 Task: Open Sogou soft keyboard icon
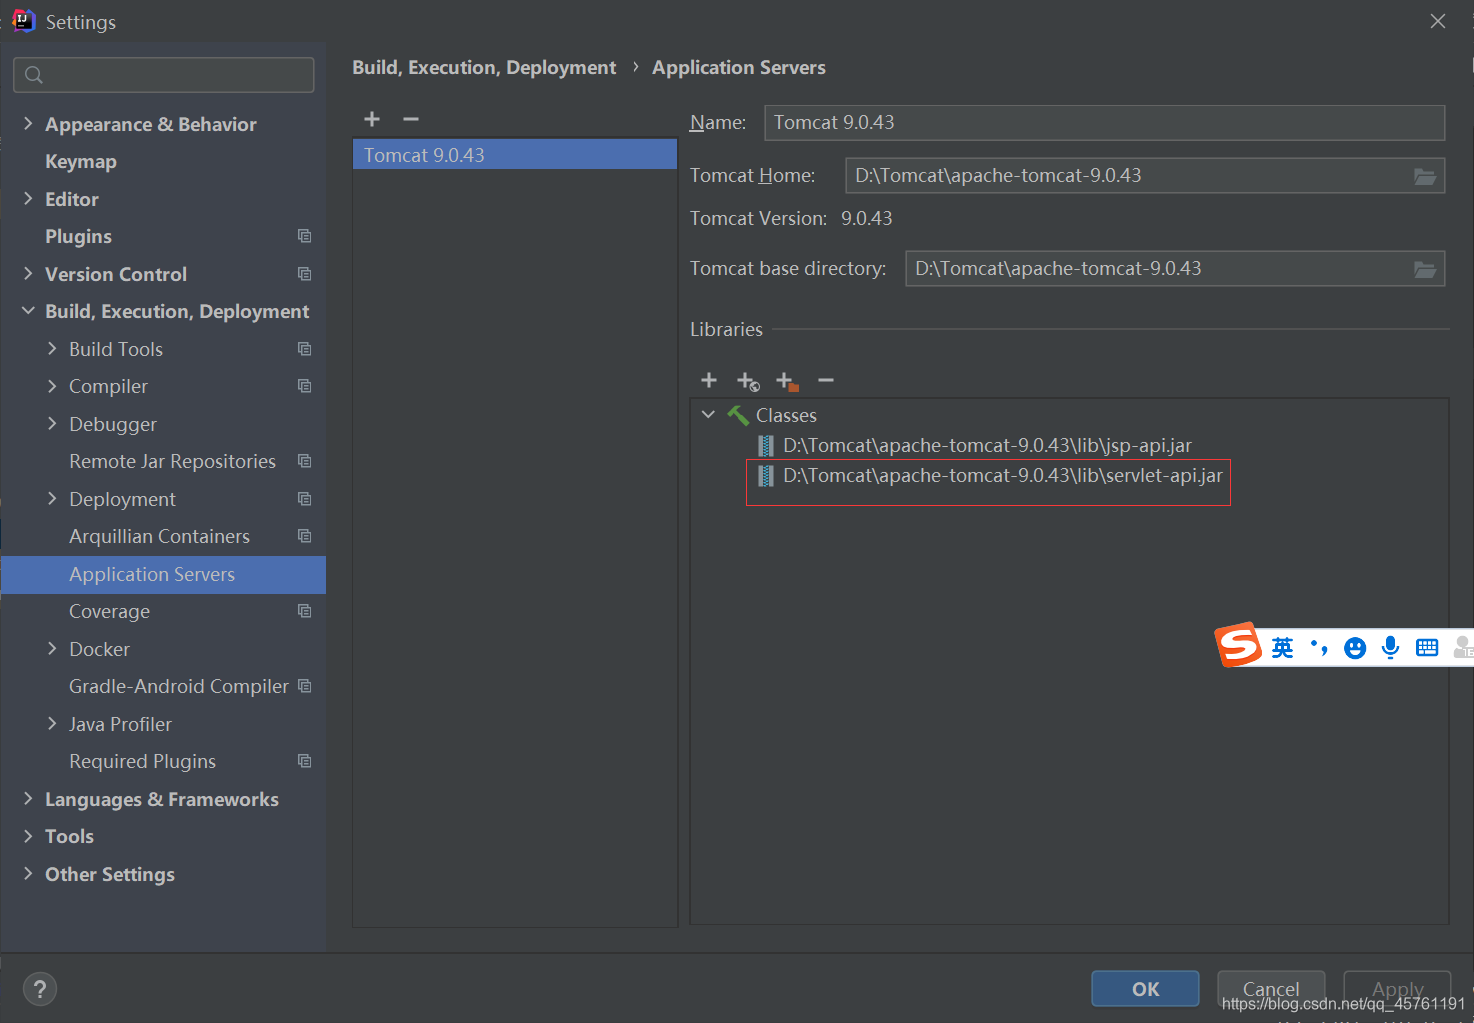click(1427, 648)
